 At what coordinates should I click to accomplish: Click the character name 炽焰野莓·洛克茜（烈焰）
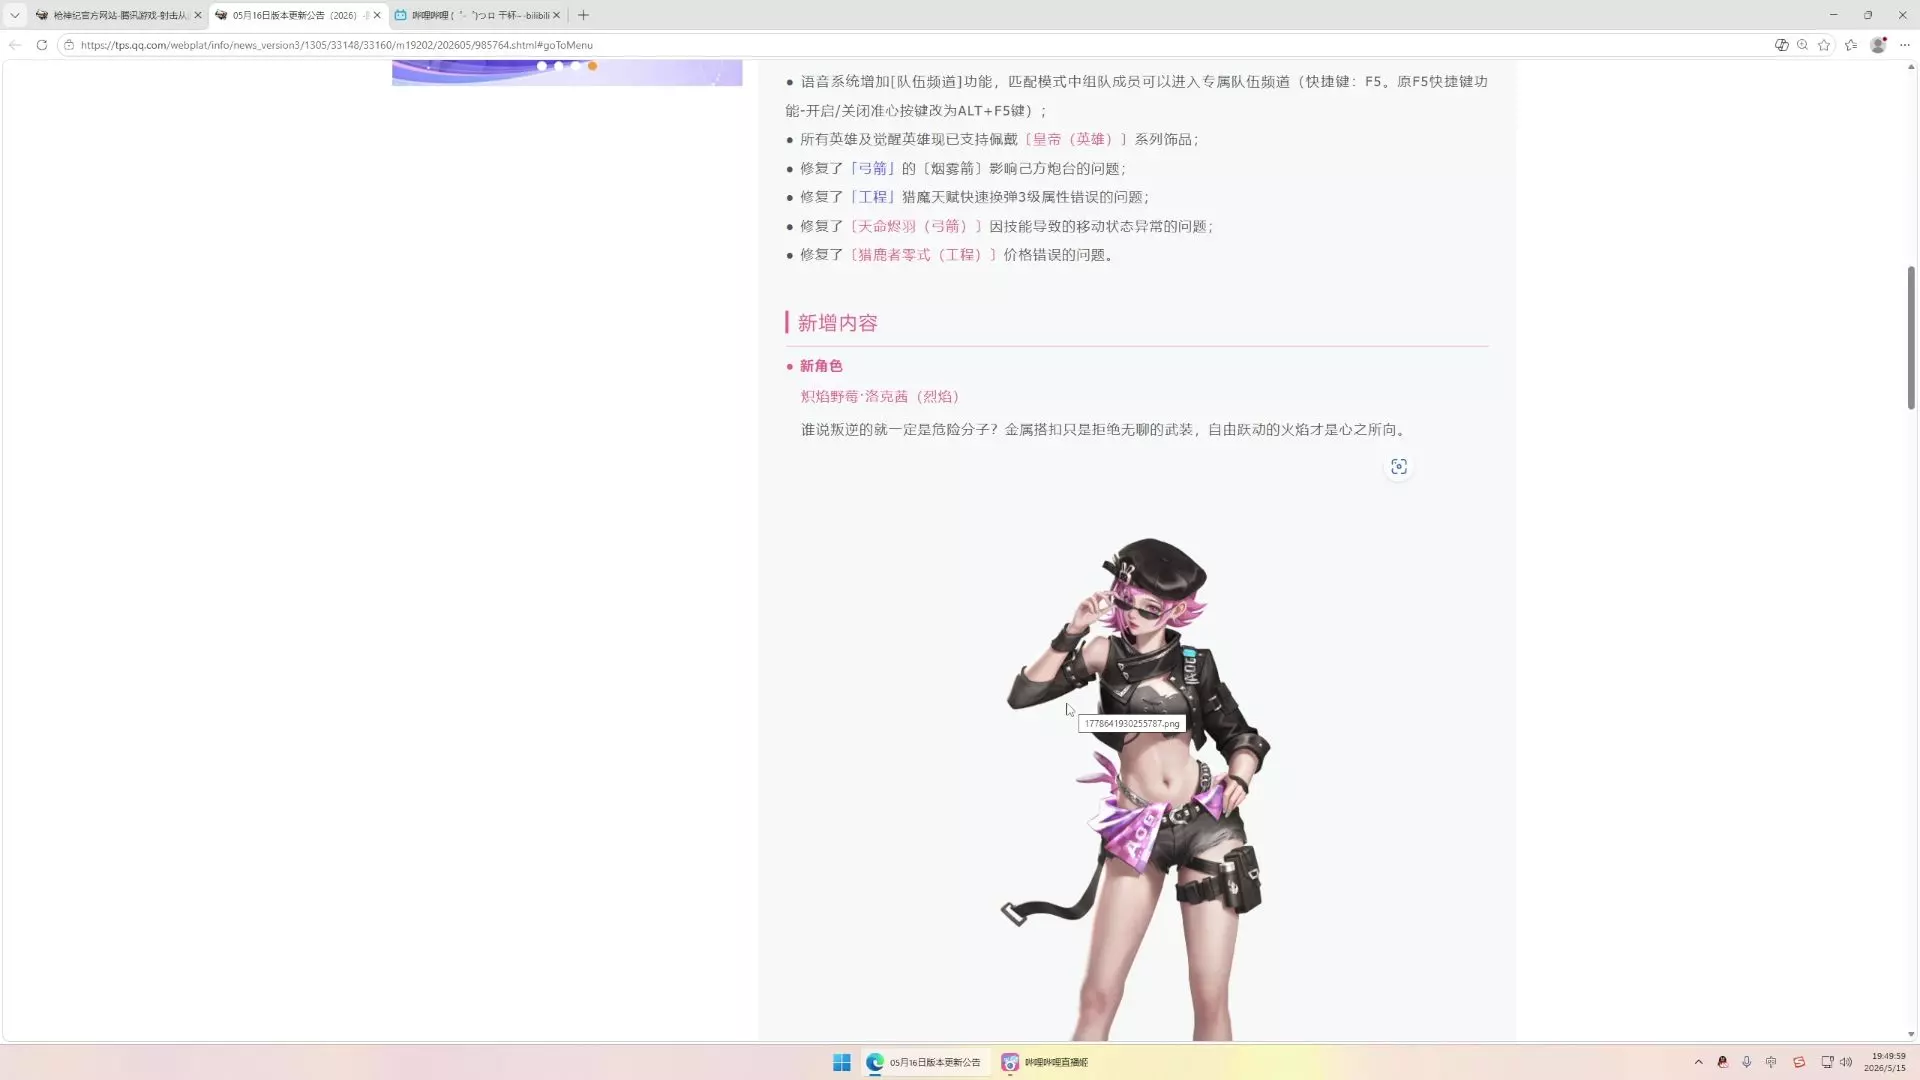pyautogui.click(x=880, y=397)
